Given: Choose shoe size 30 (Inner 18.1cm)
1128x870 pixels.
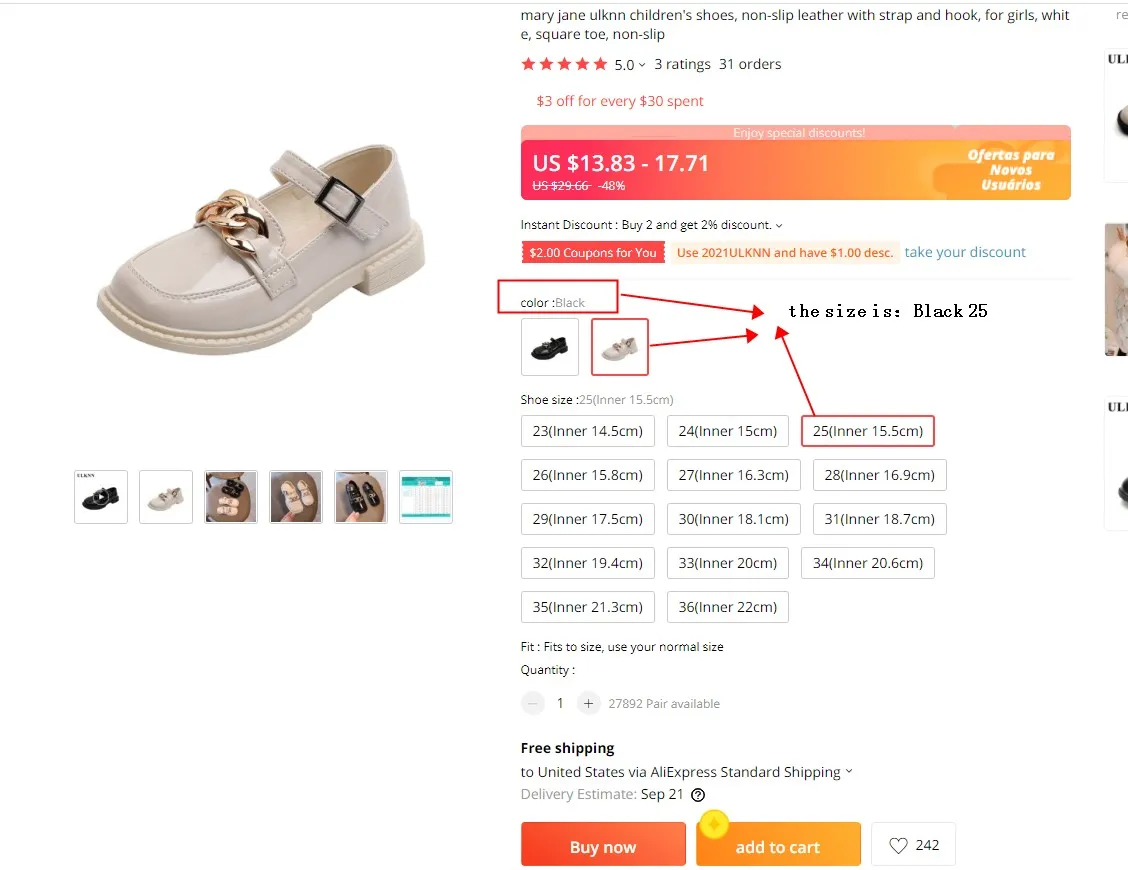Looking at the screenshot, I should click(x=733, y=519).
